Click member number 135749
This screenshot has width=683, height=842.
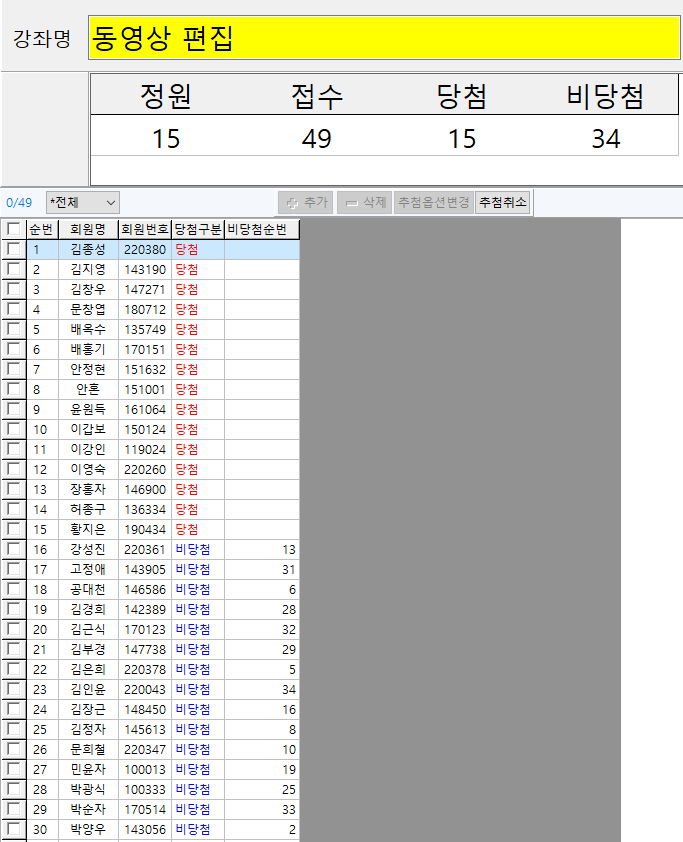click(145, 330)
